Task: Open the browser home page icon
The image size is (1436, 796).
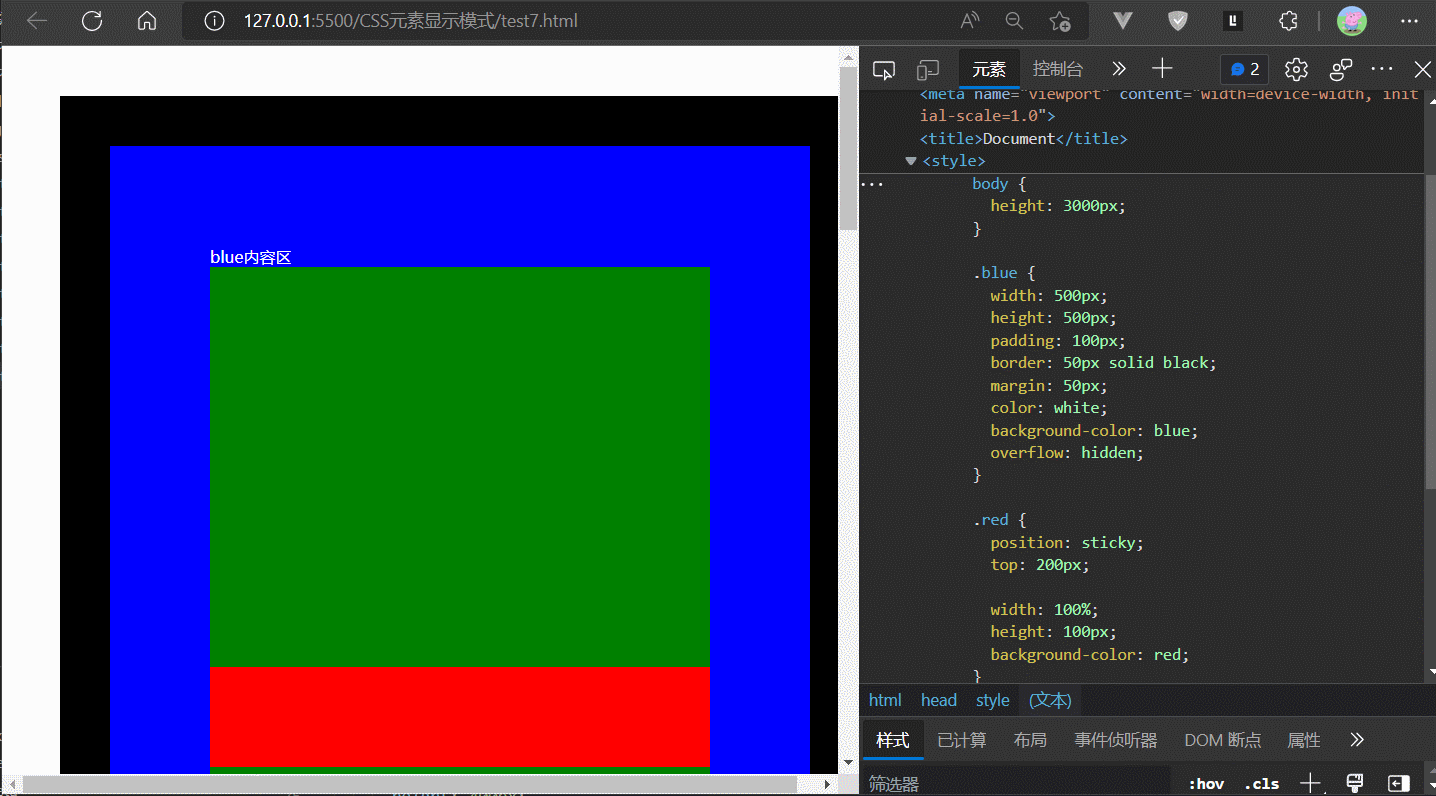Action: pyautogui.click(x=147, y=21)
